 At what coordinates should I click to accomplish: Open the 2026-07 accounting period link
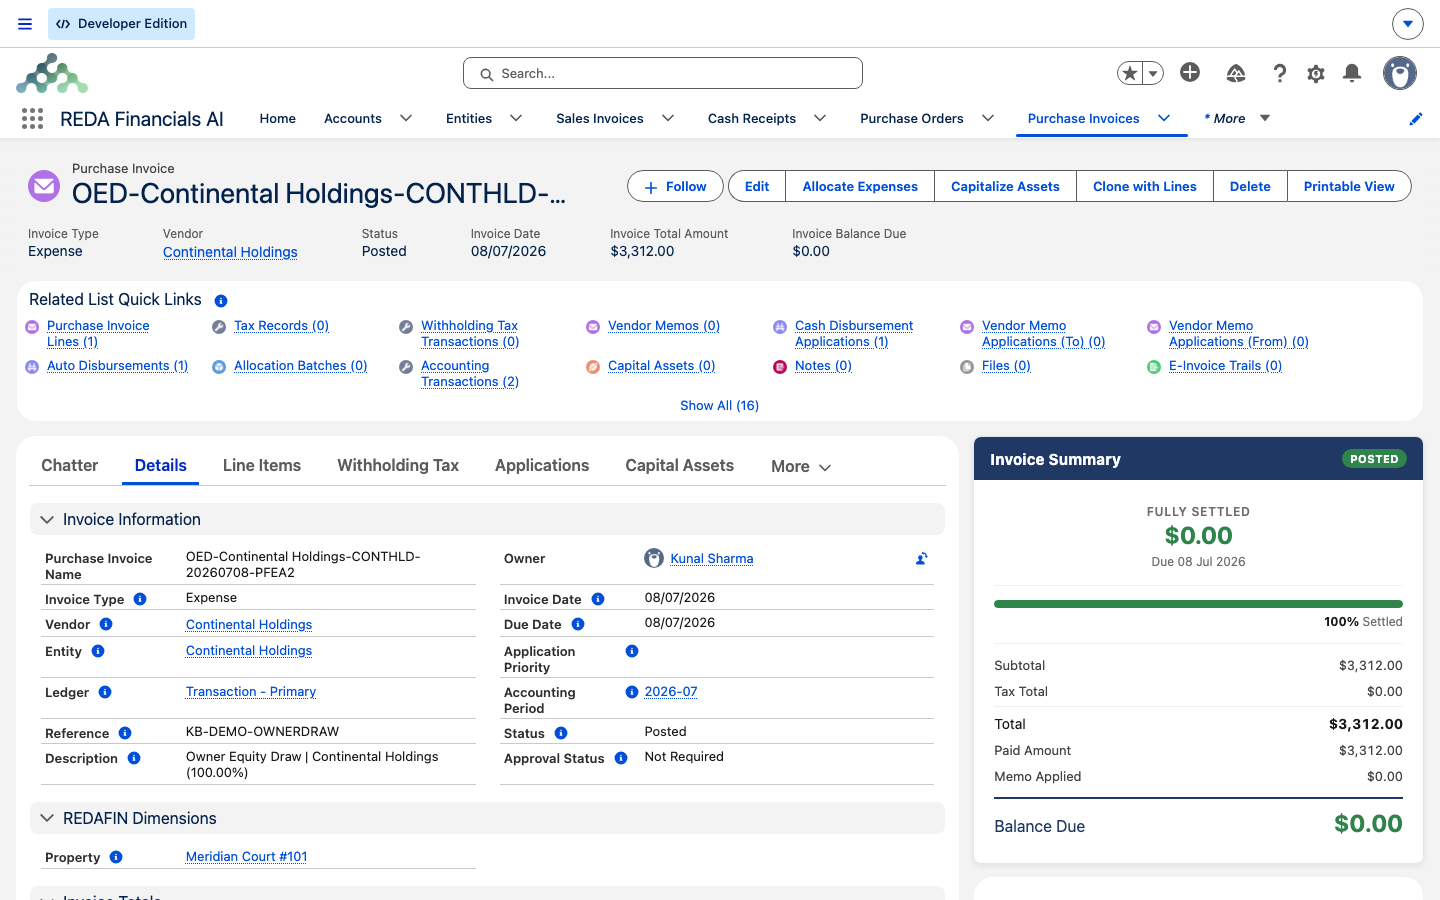[671, 692]
